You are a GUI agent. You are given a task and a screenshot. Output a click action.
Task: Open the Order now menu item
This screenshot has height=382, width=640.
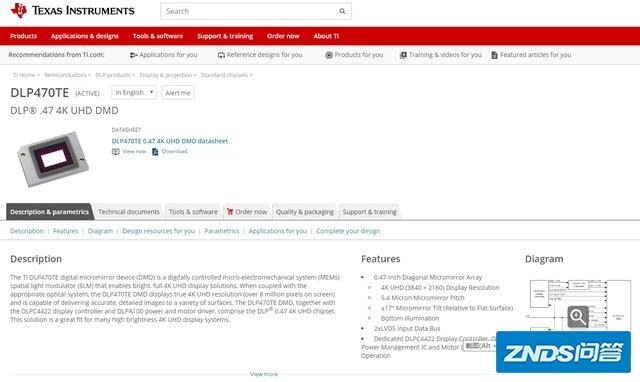pyautogui.click(x=283, y=36)
